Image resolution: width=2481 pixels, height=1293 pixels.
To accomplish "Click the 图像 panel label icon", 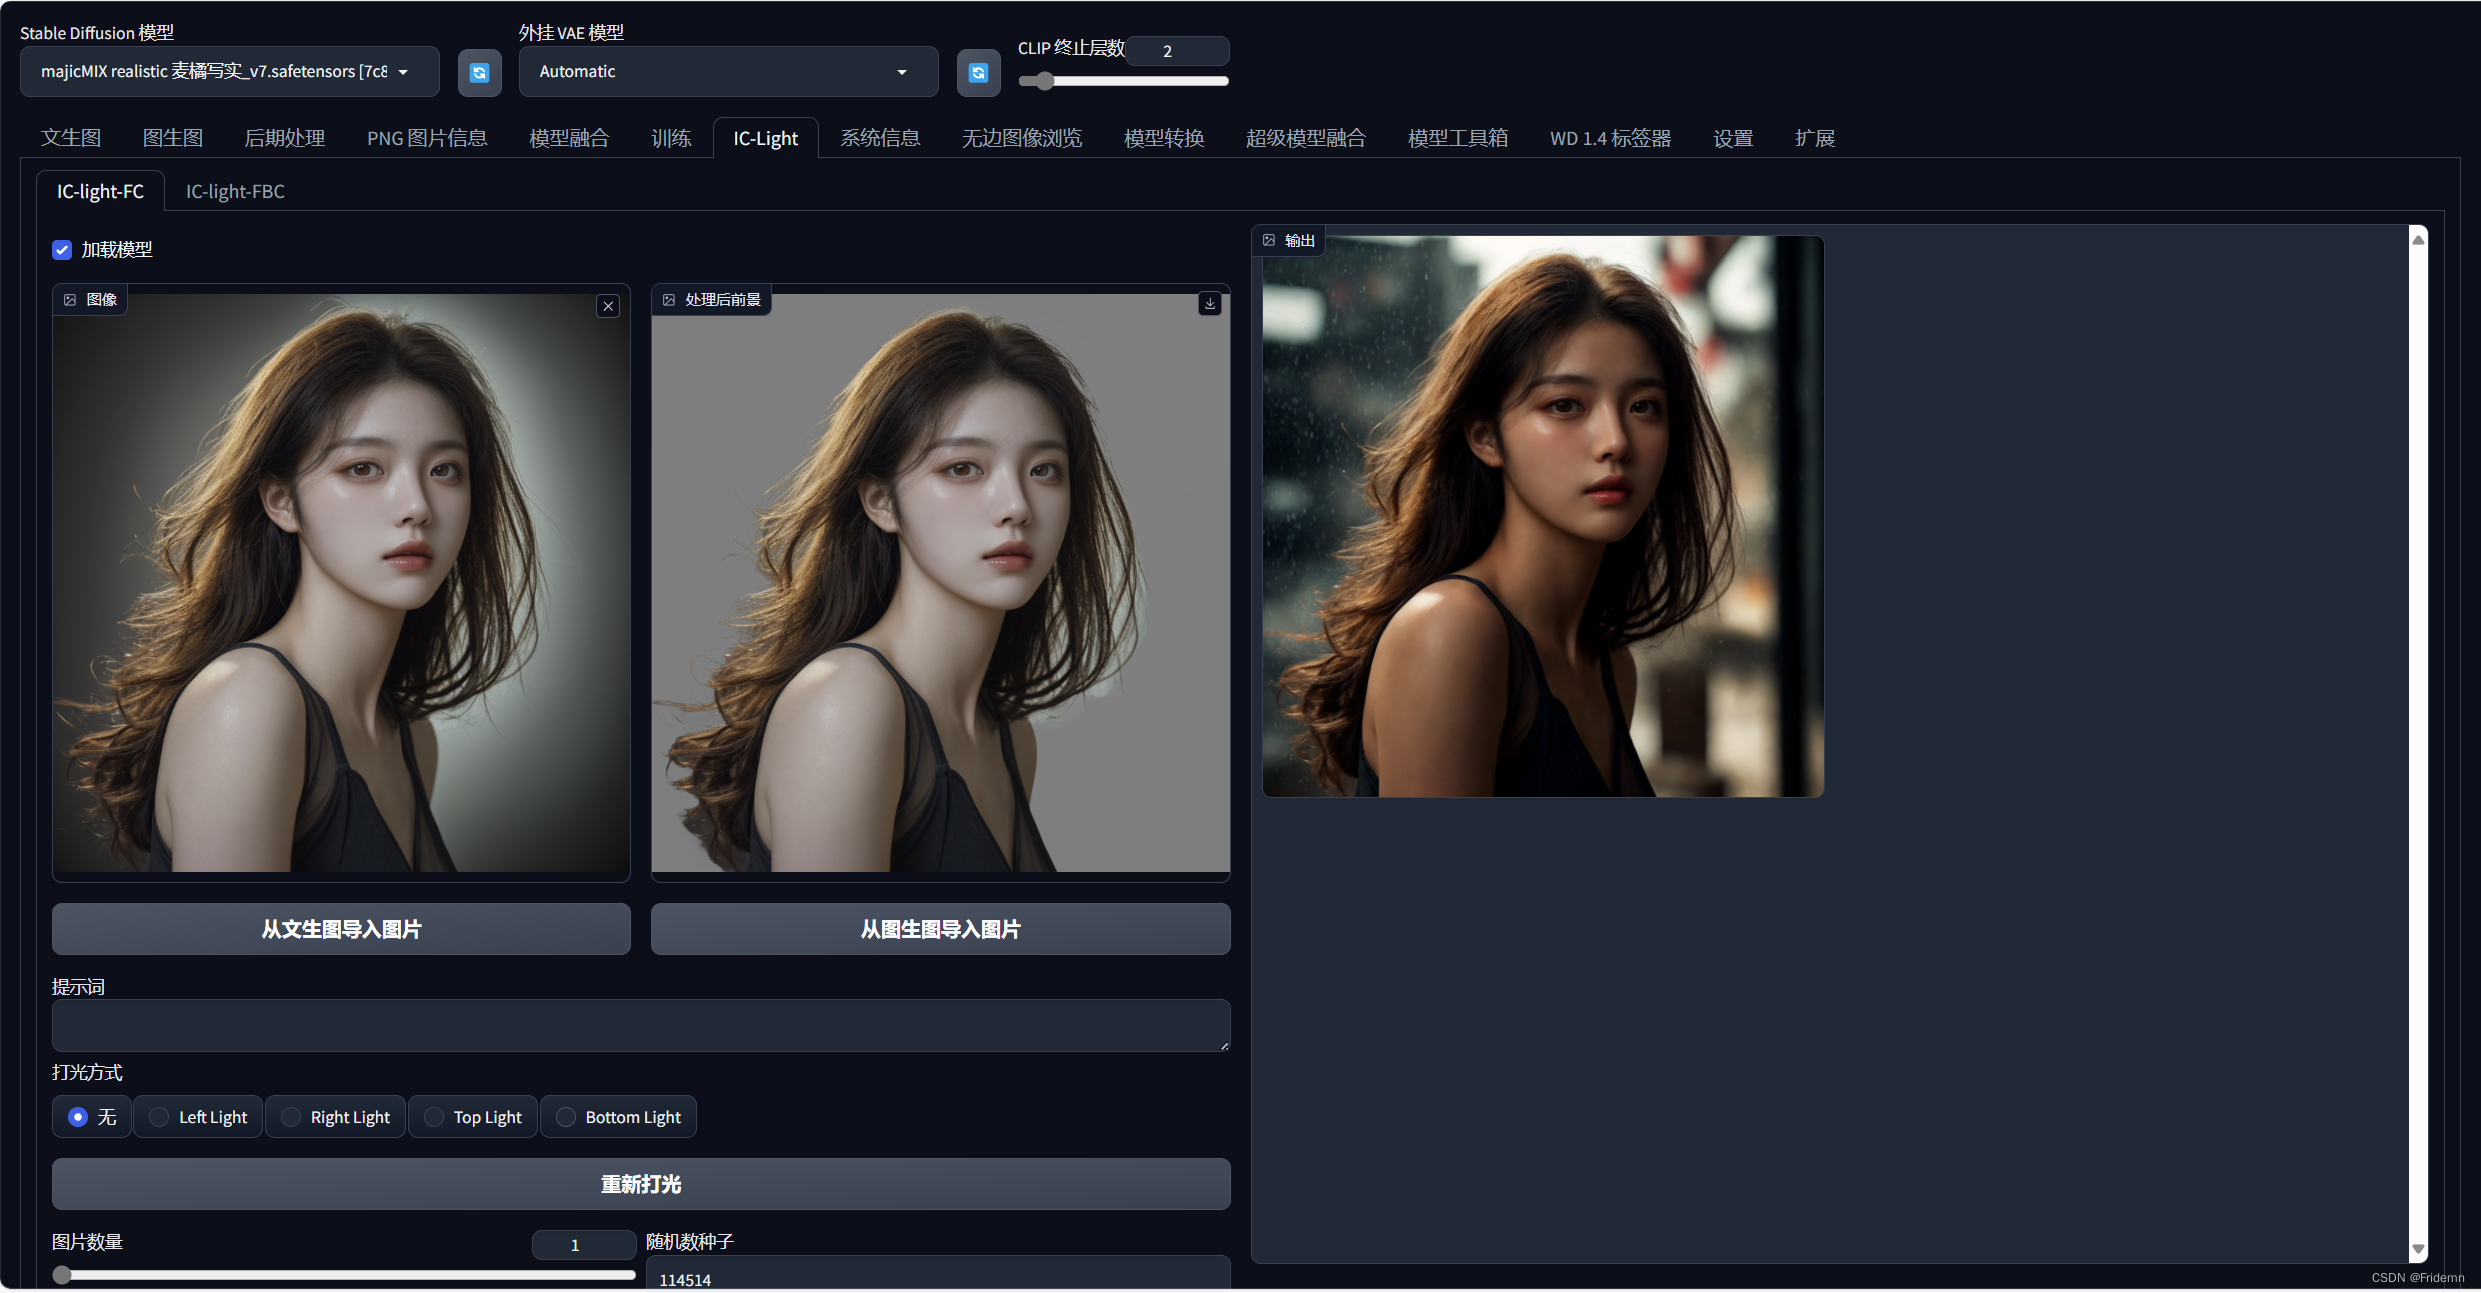I will pos(70,300).
